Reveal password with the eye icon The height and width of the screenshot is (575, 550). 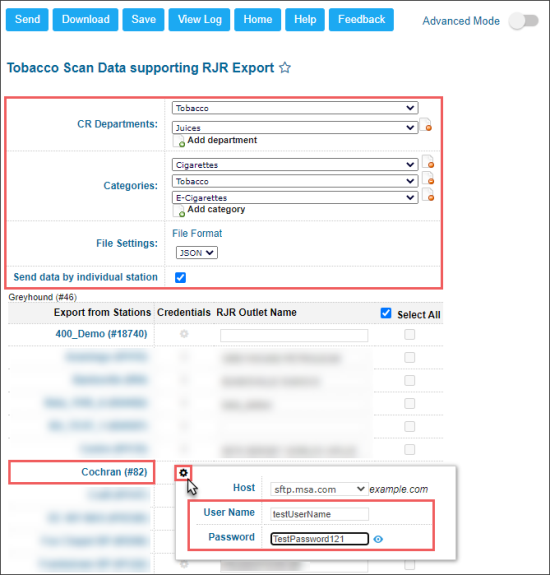click(x=378, y=539)
